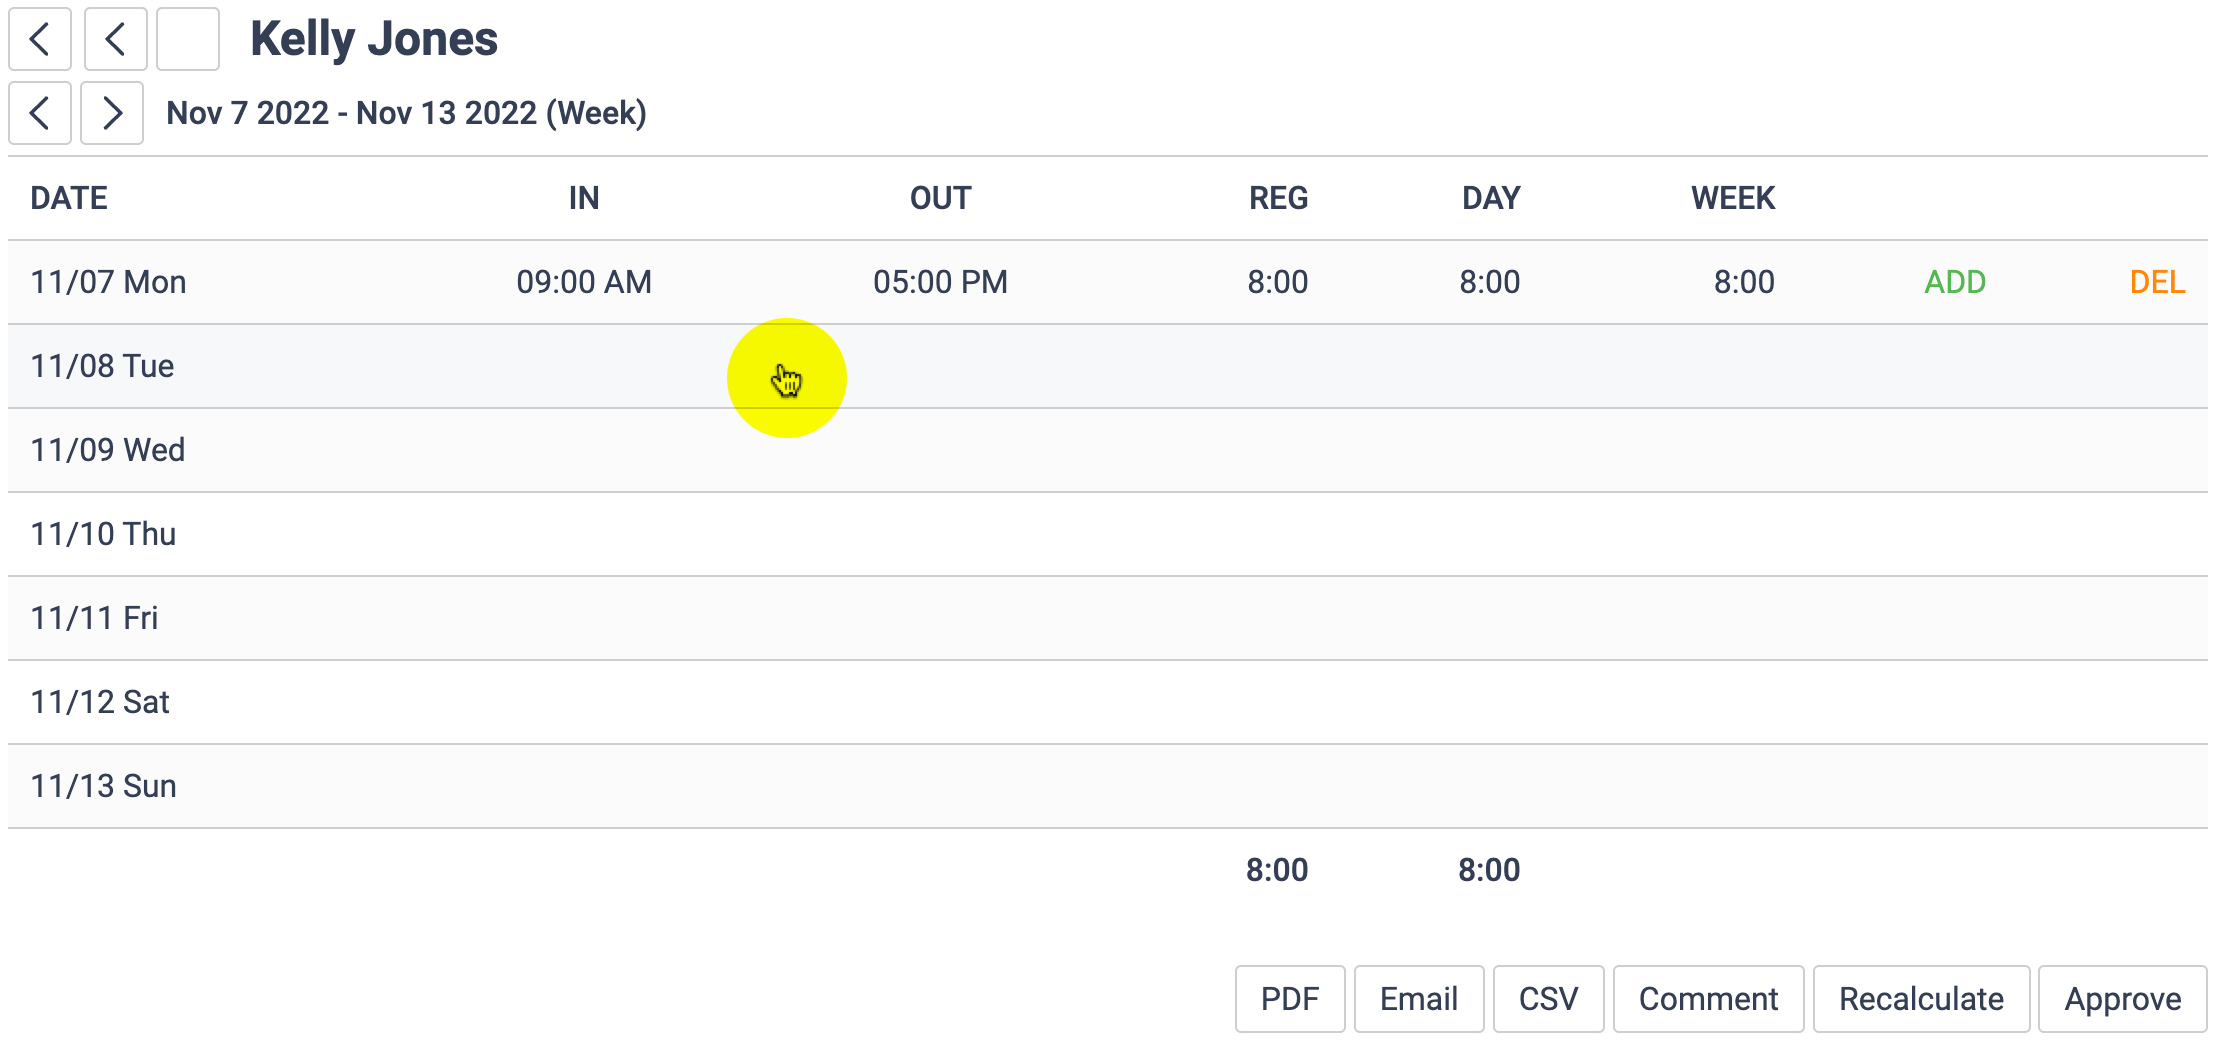Viewport: 2217px width, 1043px height.
Task: Go to the previous week using the left chevron
Action: click(40, 113)
